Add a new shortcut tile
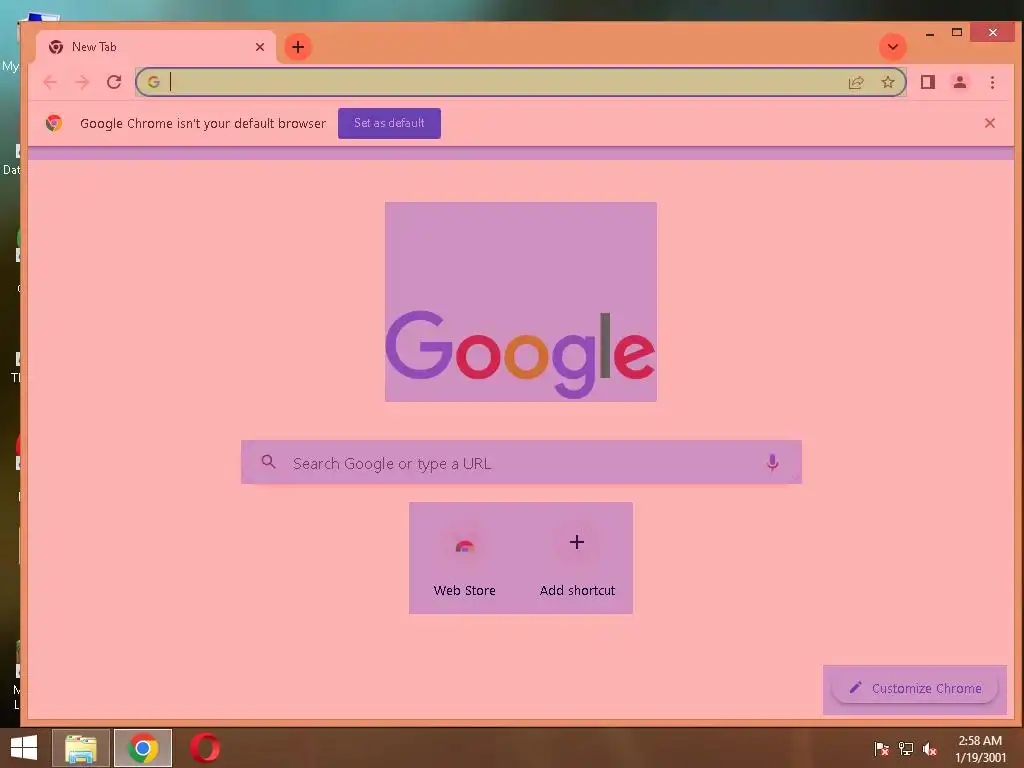Image resolution: width=1024 pixels, height=768 pixels. (x=577, y=559)
